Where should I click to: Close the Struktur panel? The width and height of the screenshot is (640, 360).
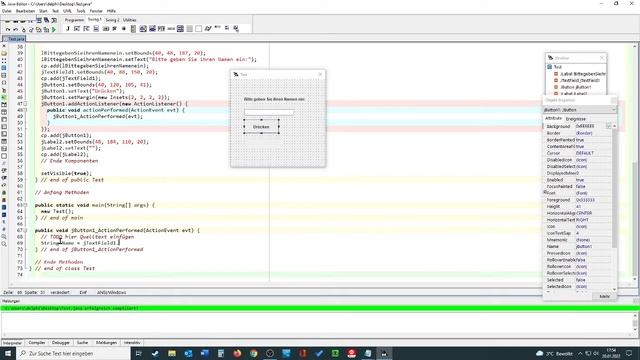pyautogui.click(x=602, y=58)
